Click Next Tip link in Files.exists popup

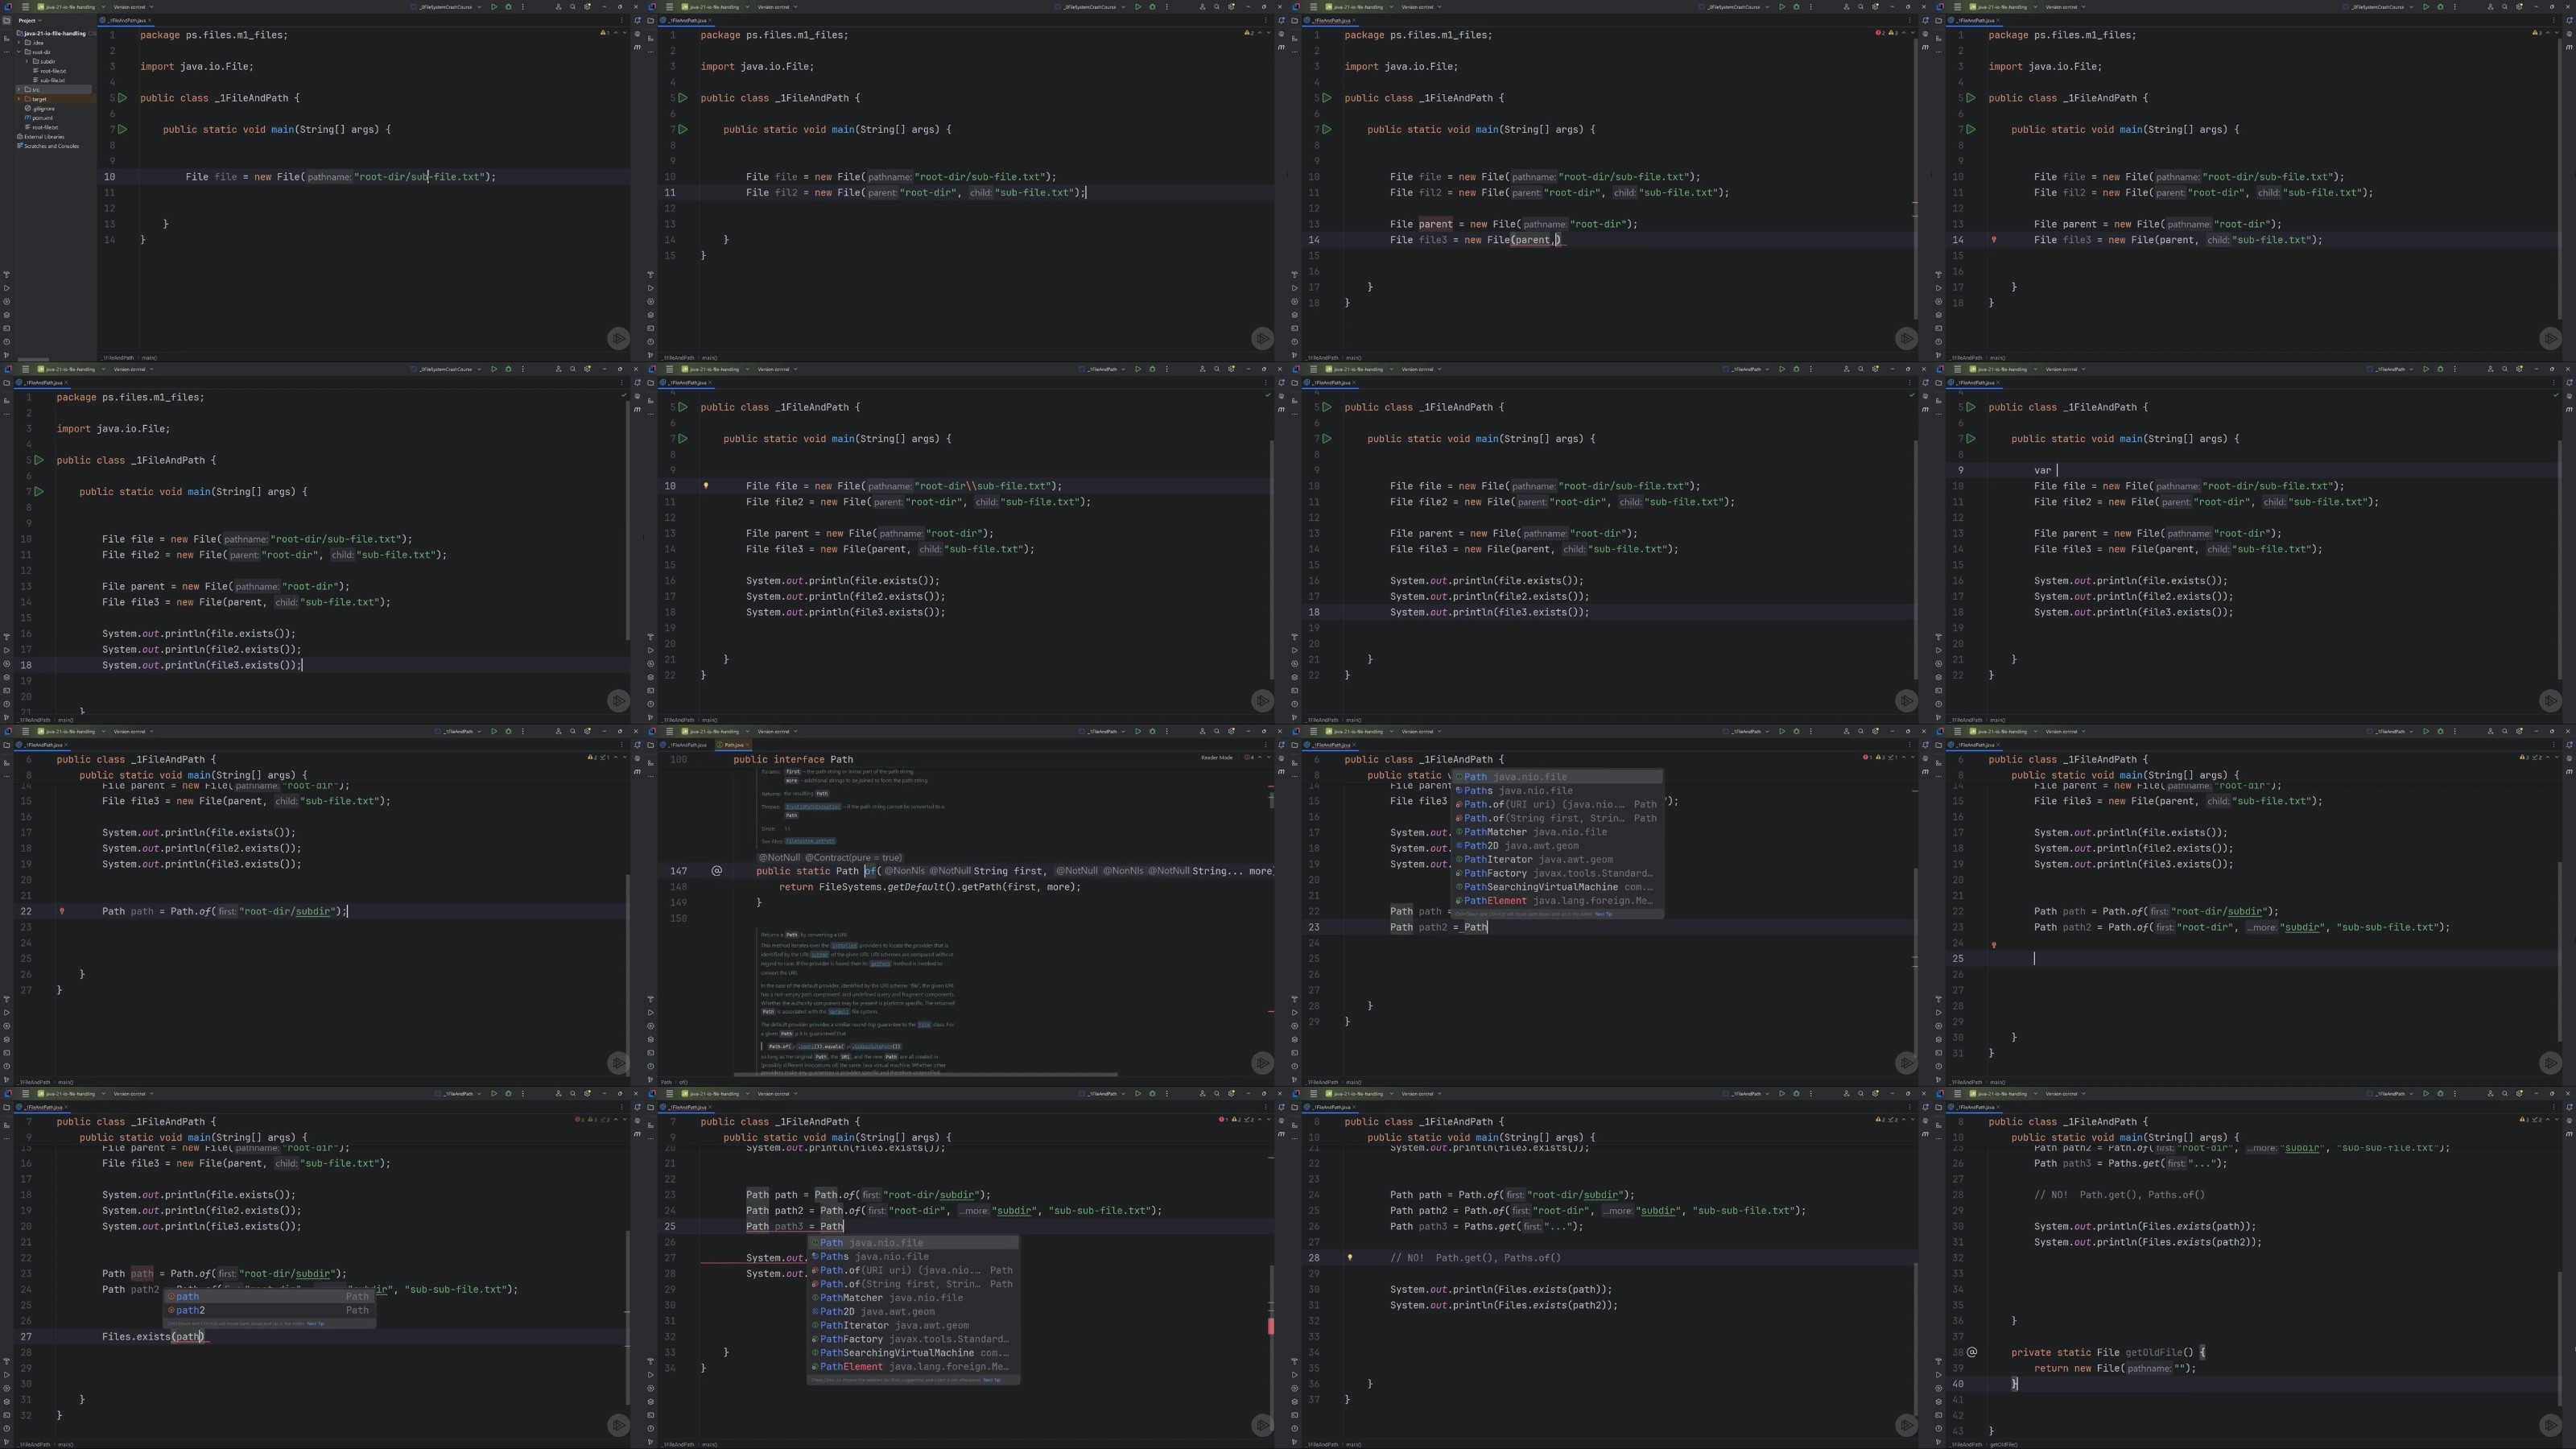(315, 1324)
